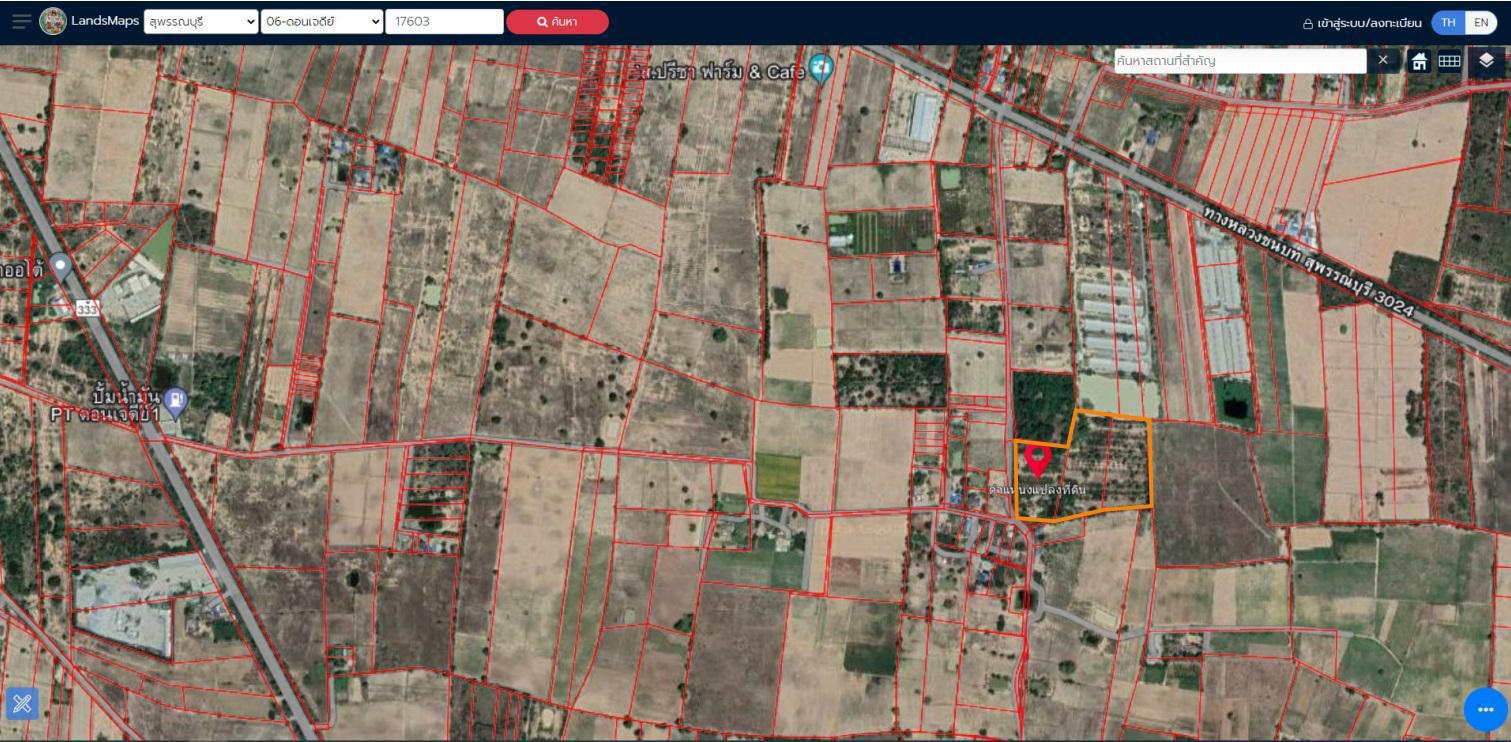This screenshot has height=742, width=1511.
Task: Open the login/register link เข้าสู่ระบบ/ลงทะเบียน
Action: (1361, 22)
